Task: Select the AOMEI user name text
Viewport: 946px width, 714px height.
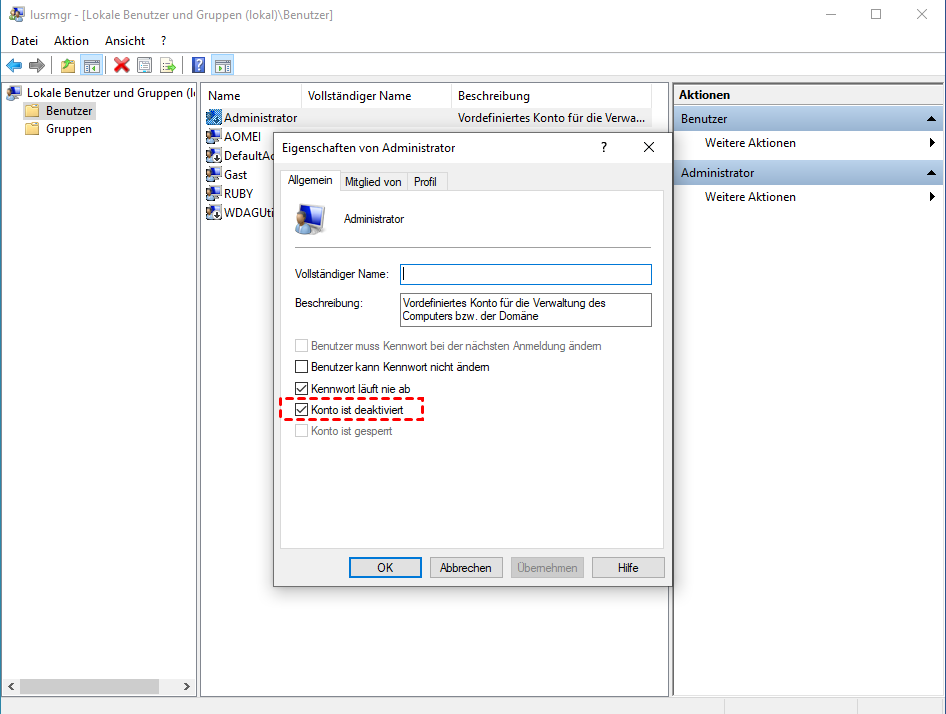Action: 243,136
